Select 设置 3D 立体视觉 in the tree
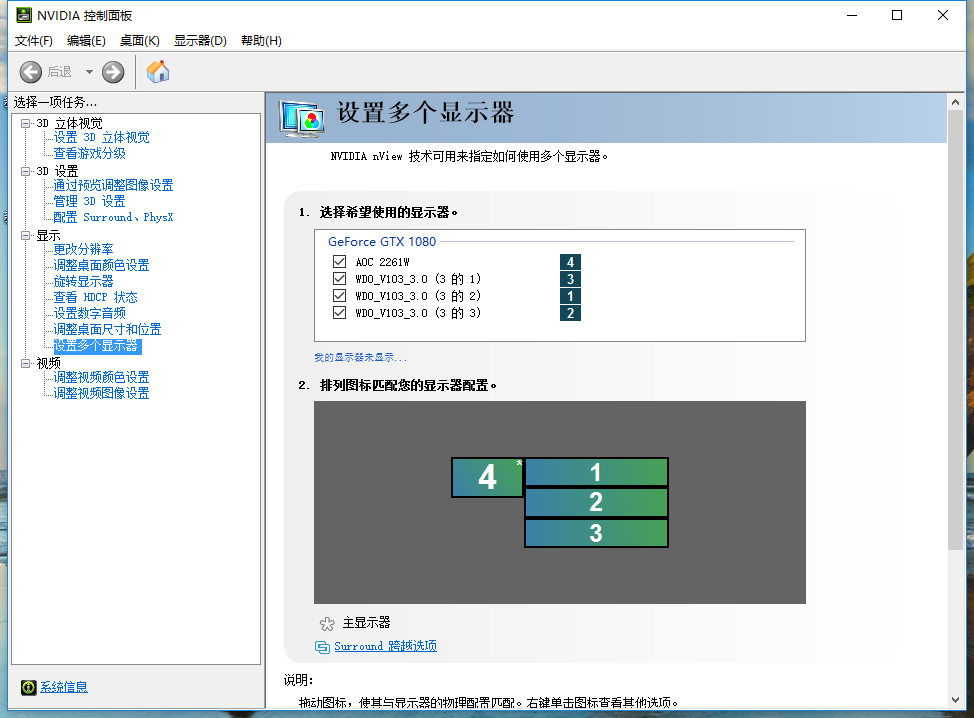The image size is (974, 718). (101, 137)
